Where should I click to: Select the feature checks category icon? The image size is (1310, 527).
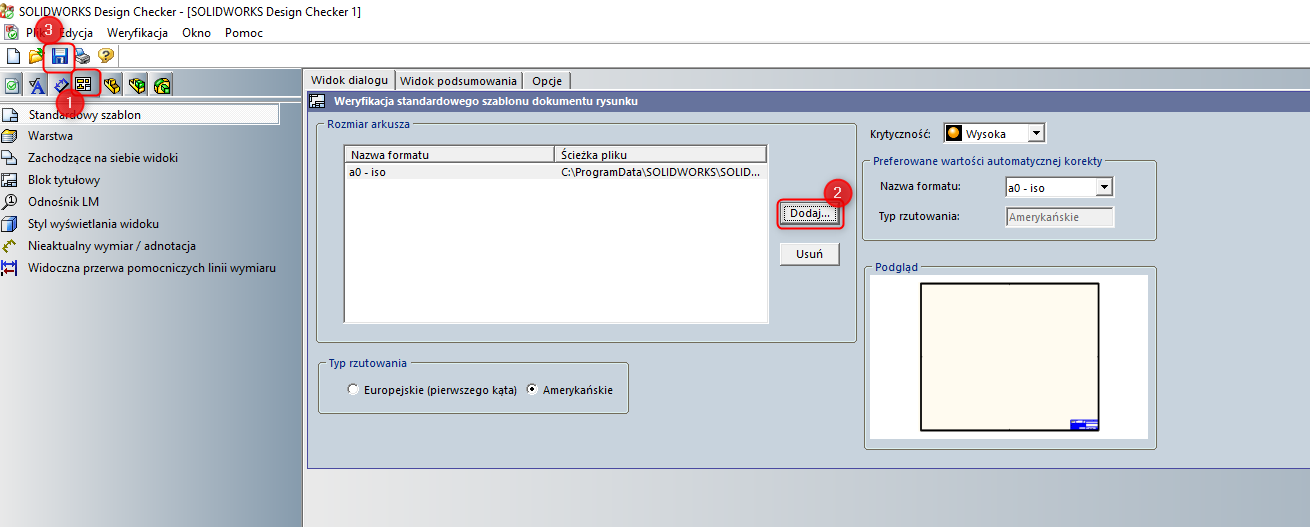162,86
